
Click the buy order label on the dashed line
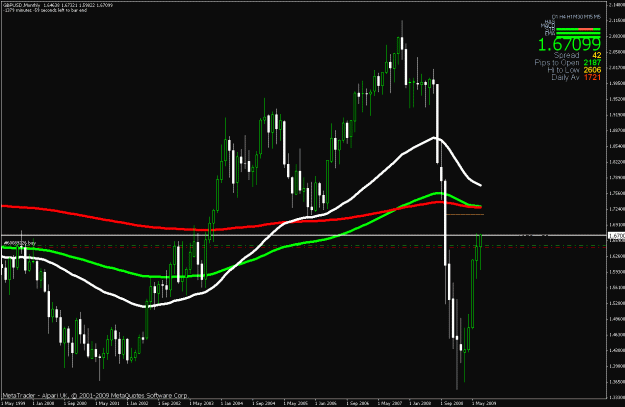pos(20,243)
